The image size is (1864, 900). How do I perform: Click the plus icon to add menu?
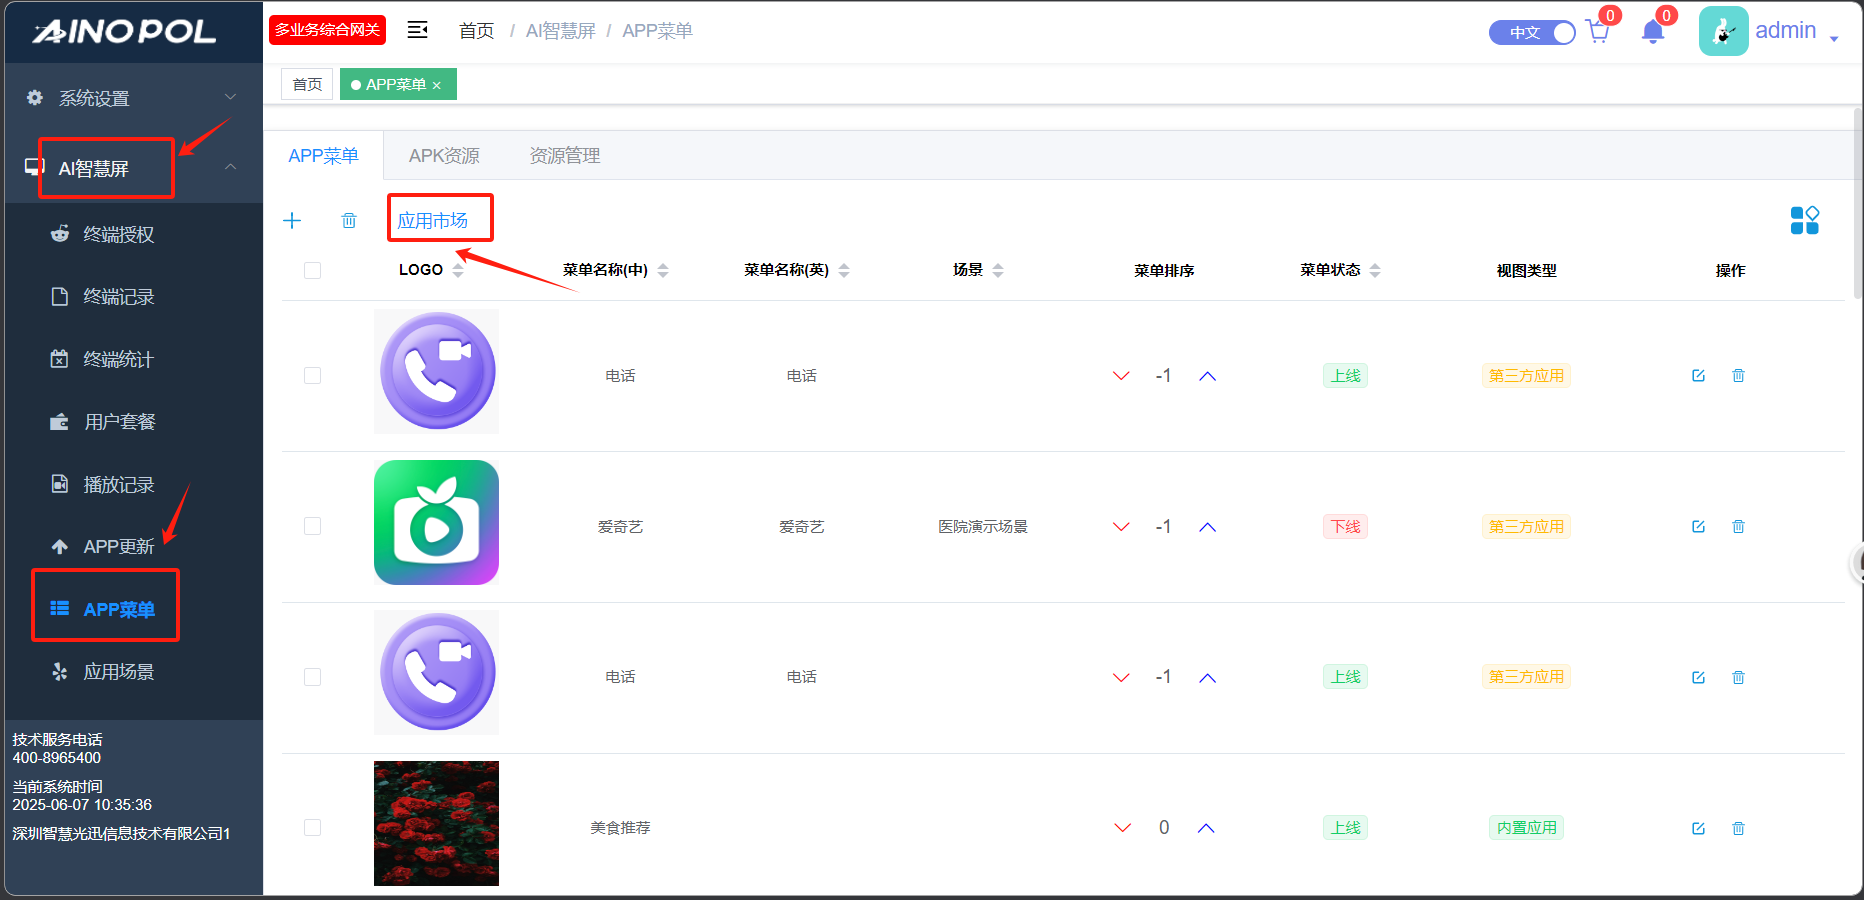292,220
